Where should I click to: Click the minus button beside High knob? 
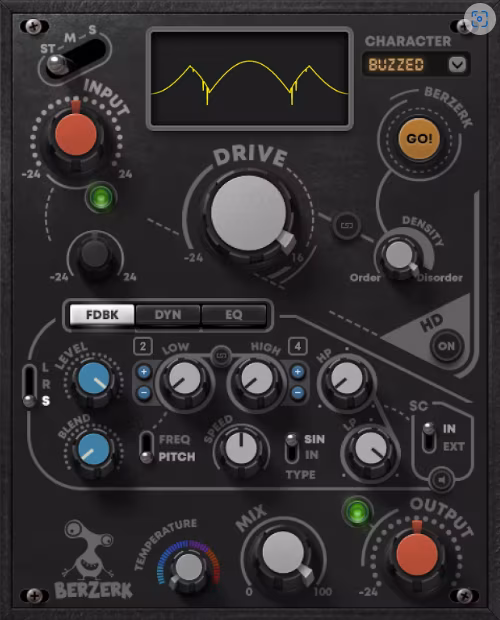click(x=298, y=393)
